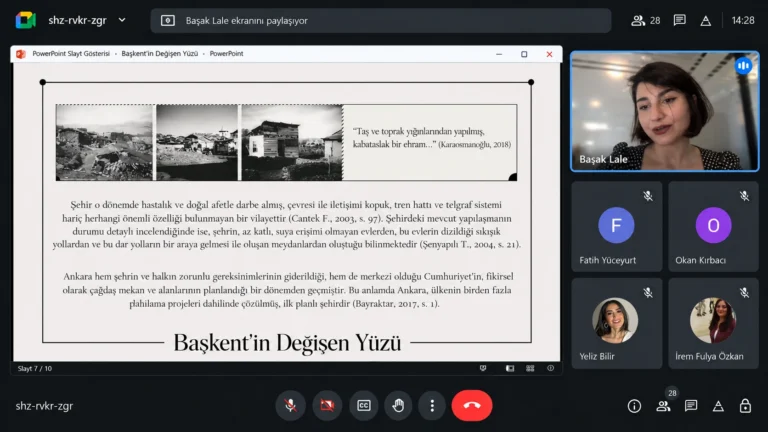
Task: Click the screen share presenting icon
Action: (x=168, y=21)
